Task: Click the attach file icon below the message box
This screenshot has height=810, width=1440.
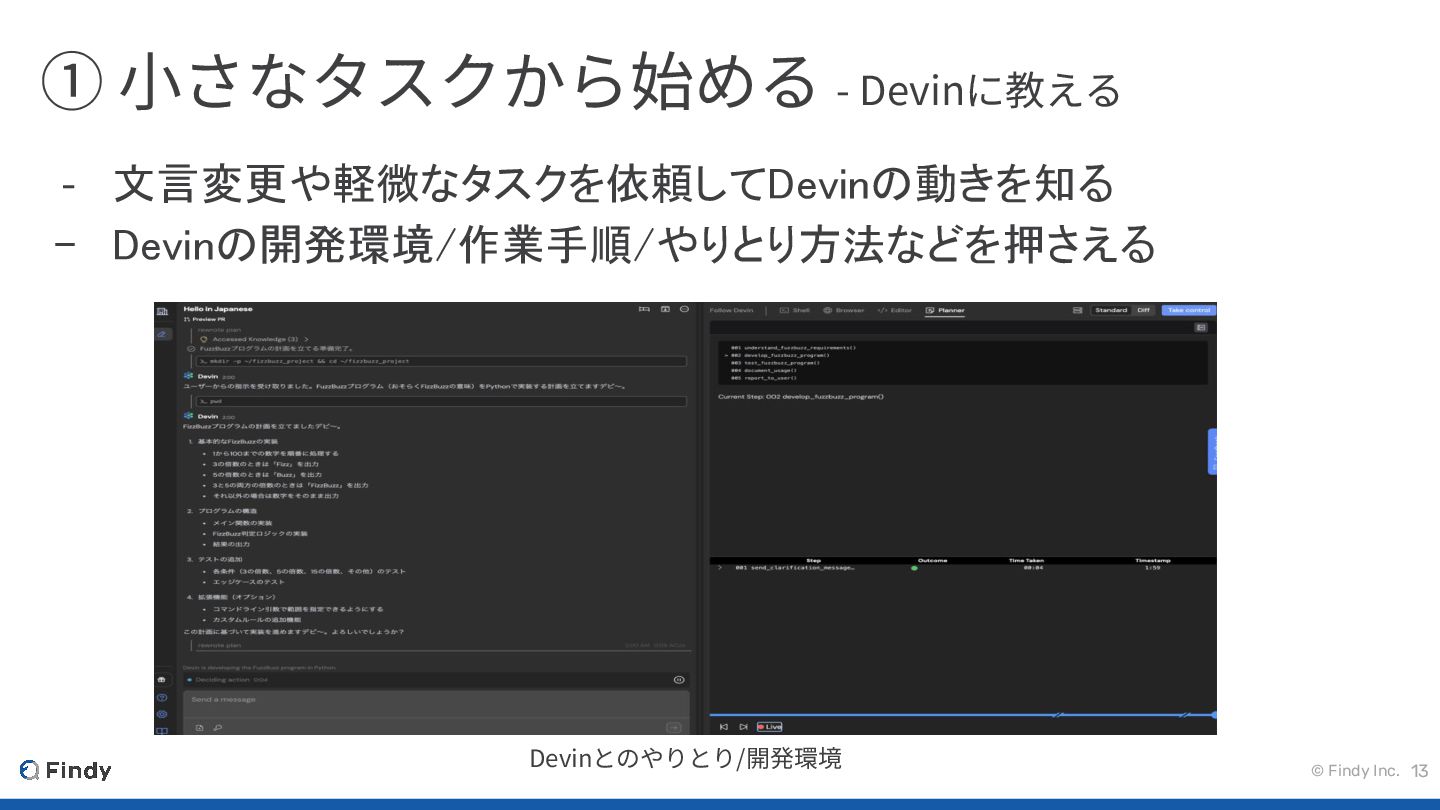Action: click(199, 728)
